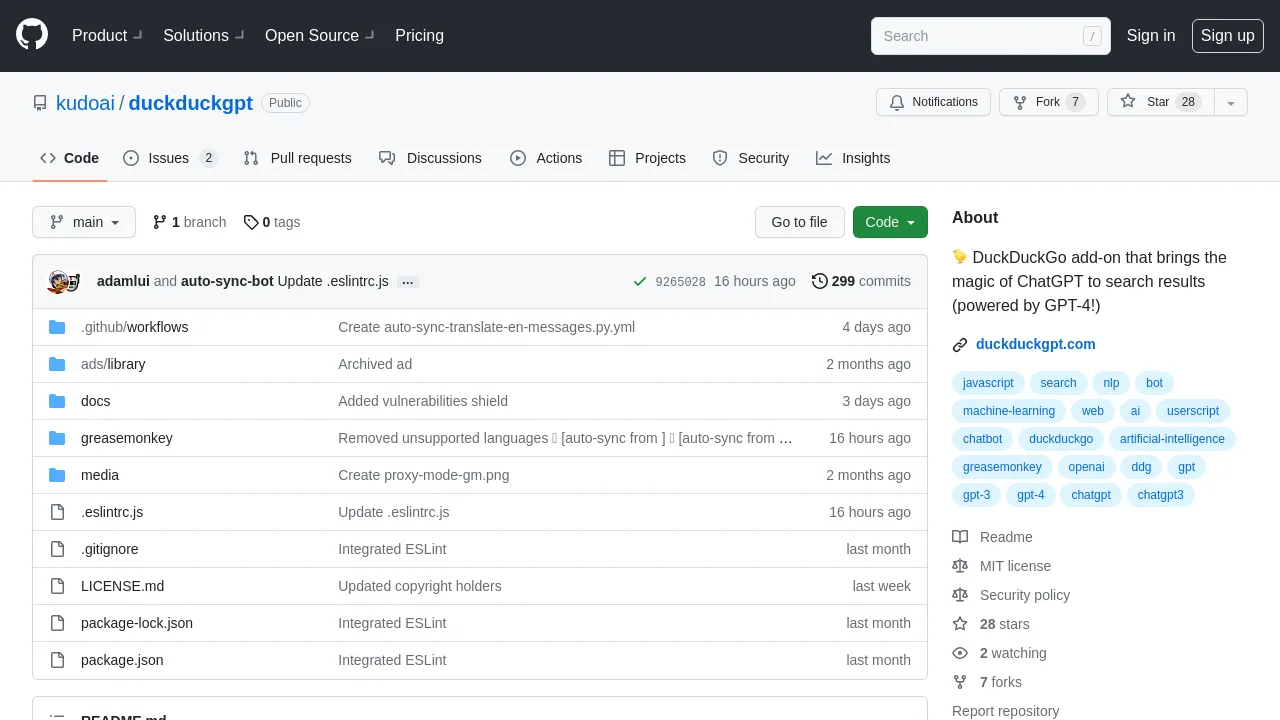Select the machine-learning topic tag

pyautogui.click(x=1009, y=411)
